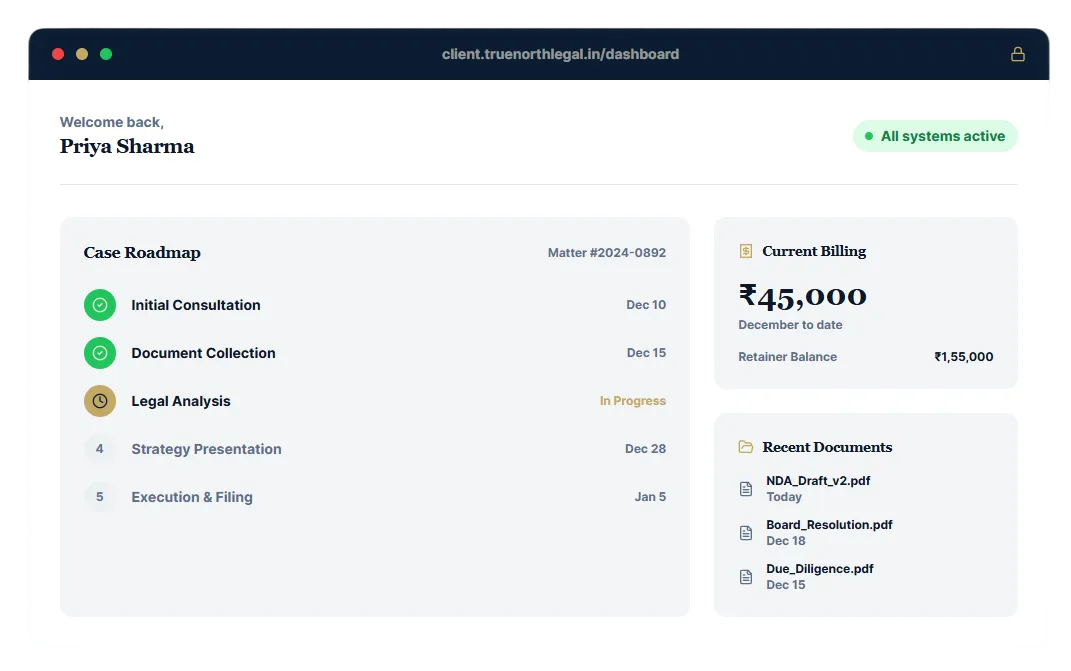The image size is (1071, 671).
Task: Click the file icon beside NDA_Draft_v2.pdf
Action: click(x=745, y=489)
